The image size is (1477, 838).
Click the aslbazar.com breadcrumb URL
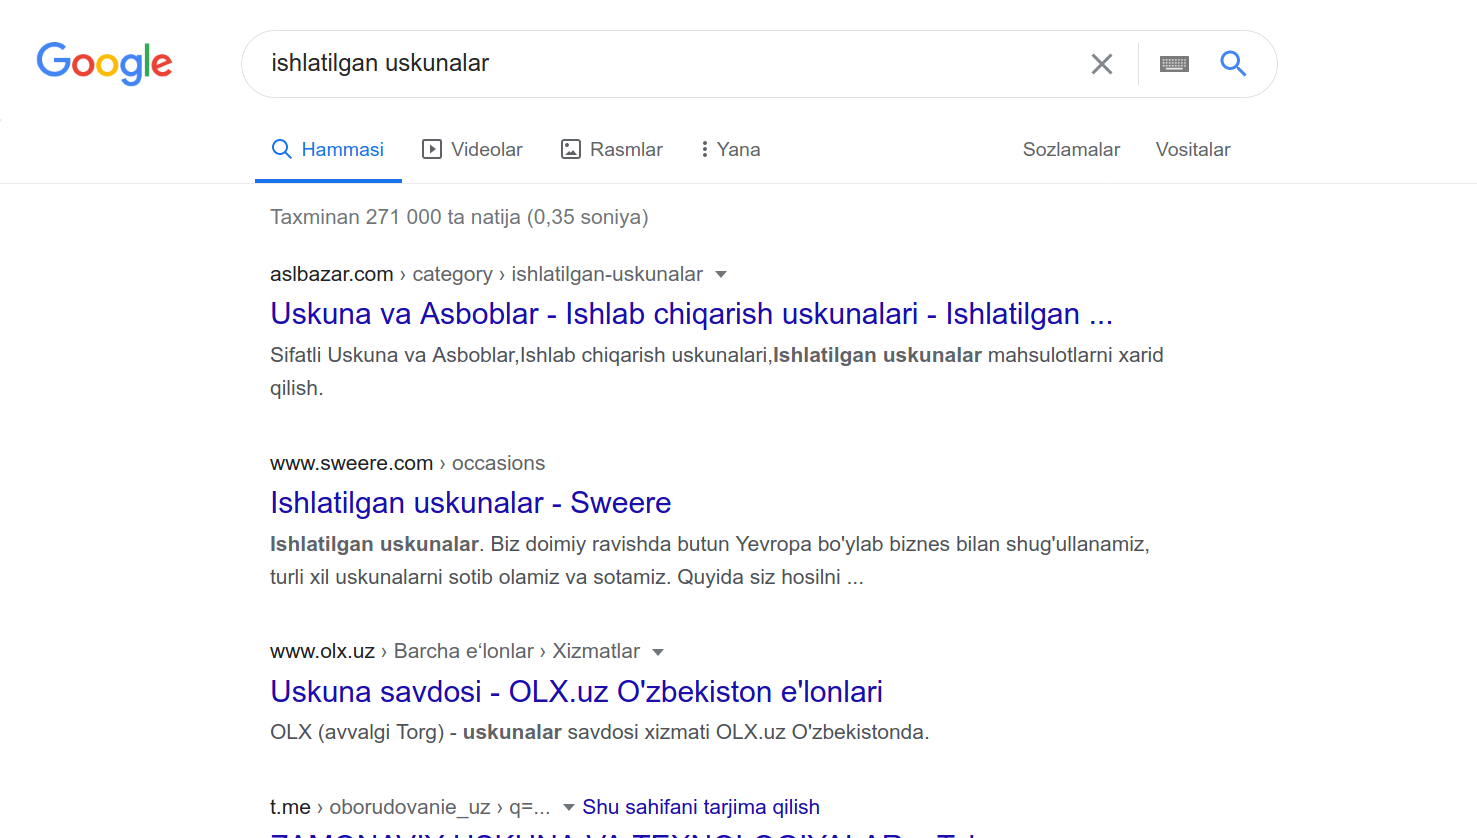(486, 274)
